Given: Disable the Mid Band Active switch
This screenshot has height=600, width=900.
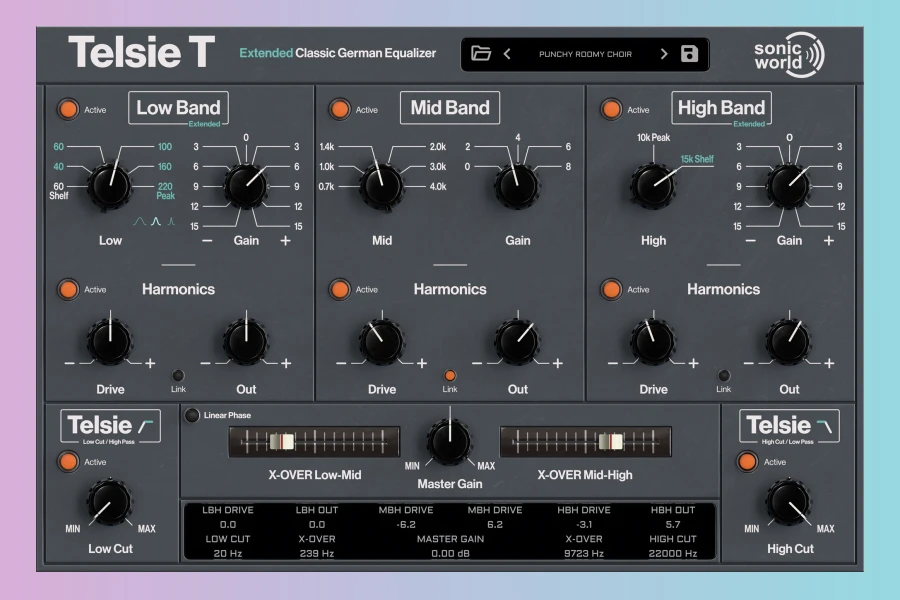Looking at the screenshot, I should pyautogui.click(x=340, y=109).
